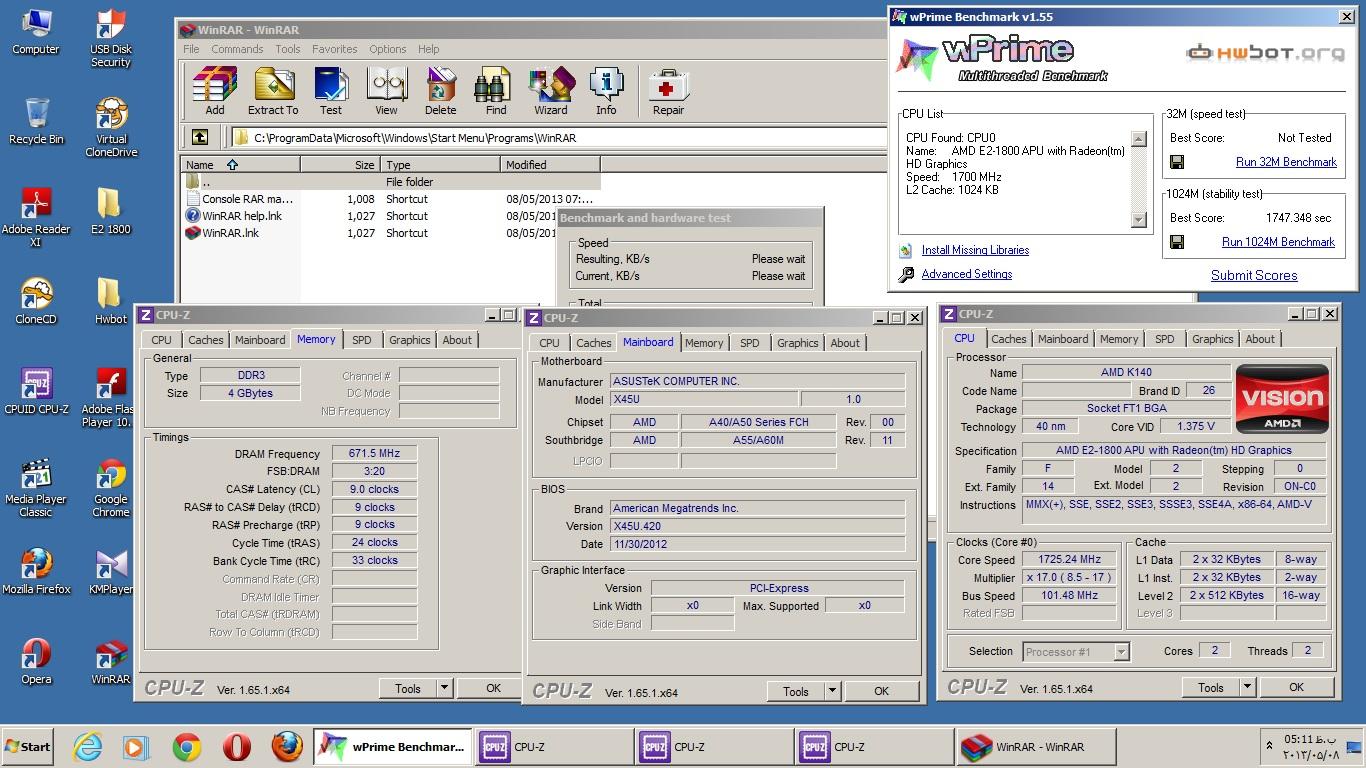This screenshot has height=768, width=1366.
Task: Open the Hwbot folder on desktop
Action: (x=111, y=301)
